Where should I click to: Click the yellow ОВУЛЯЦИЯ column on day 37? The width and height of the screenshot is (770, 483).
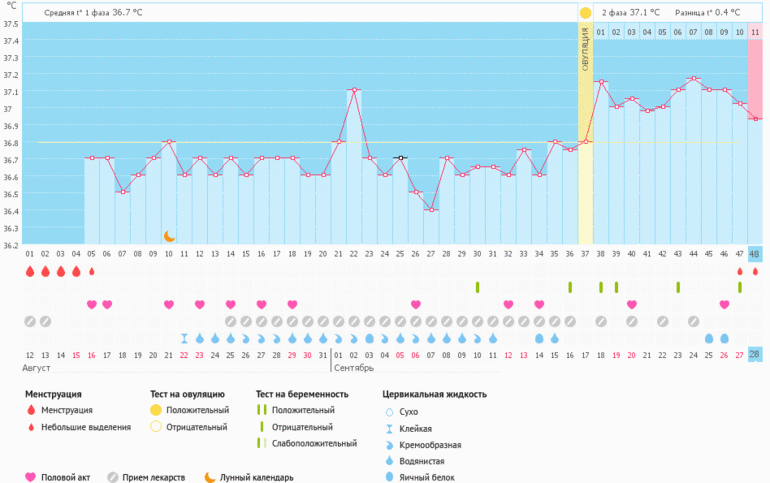[585, 134]
